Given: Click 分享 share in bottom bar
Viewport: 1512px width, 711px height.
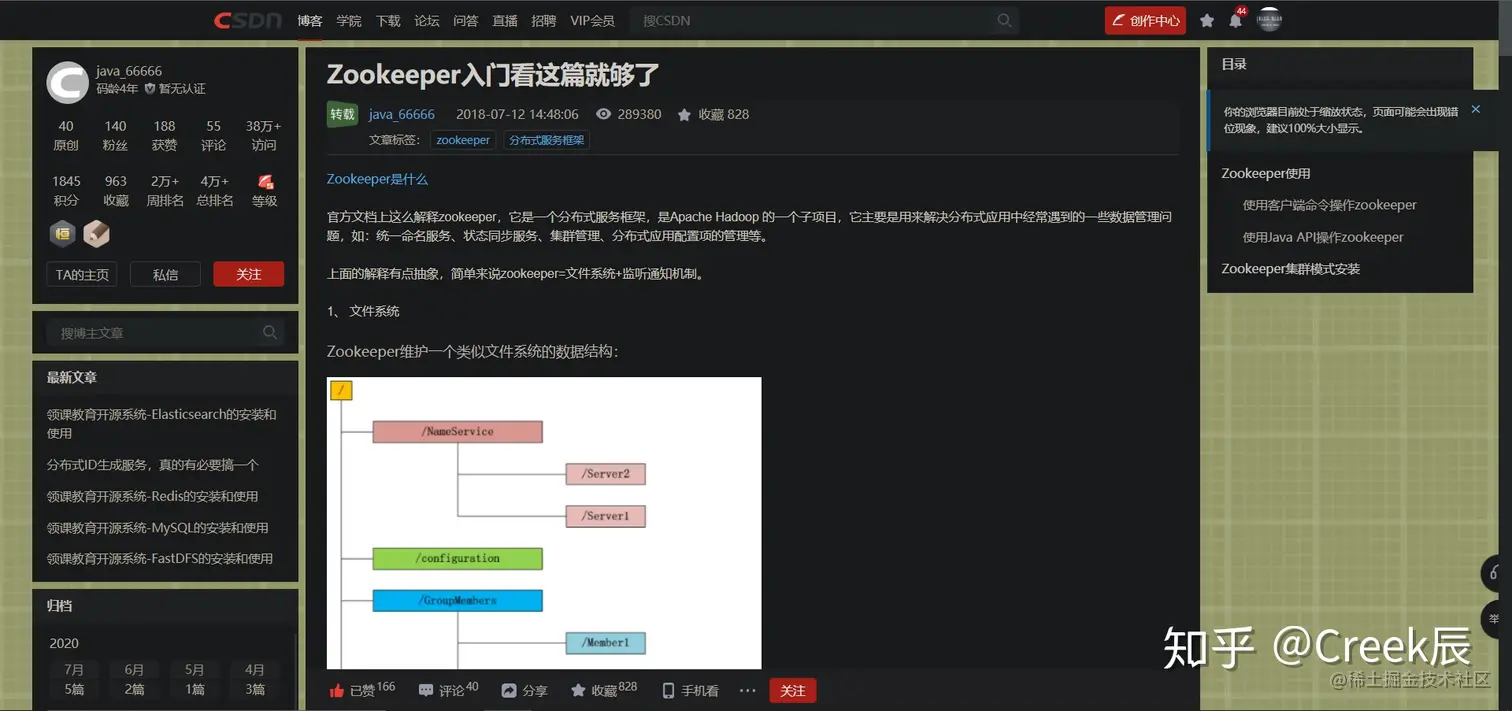Looking at the screenshot, I should click(x=524, y=690).
